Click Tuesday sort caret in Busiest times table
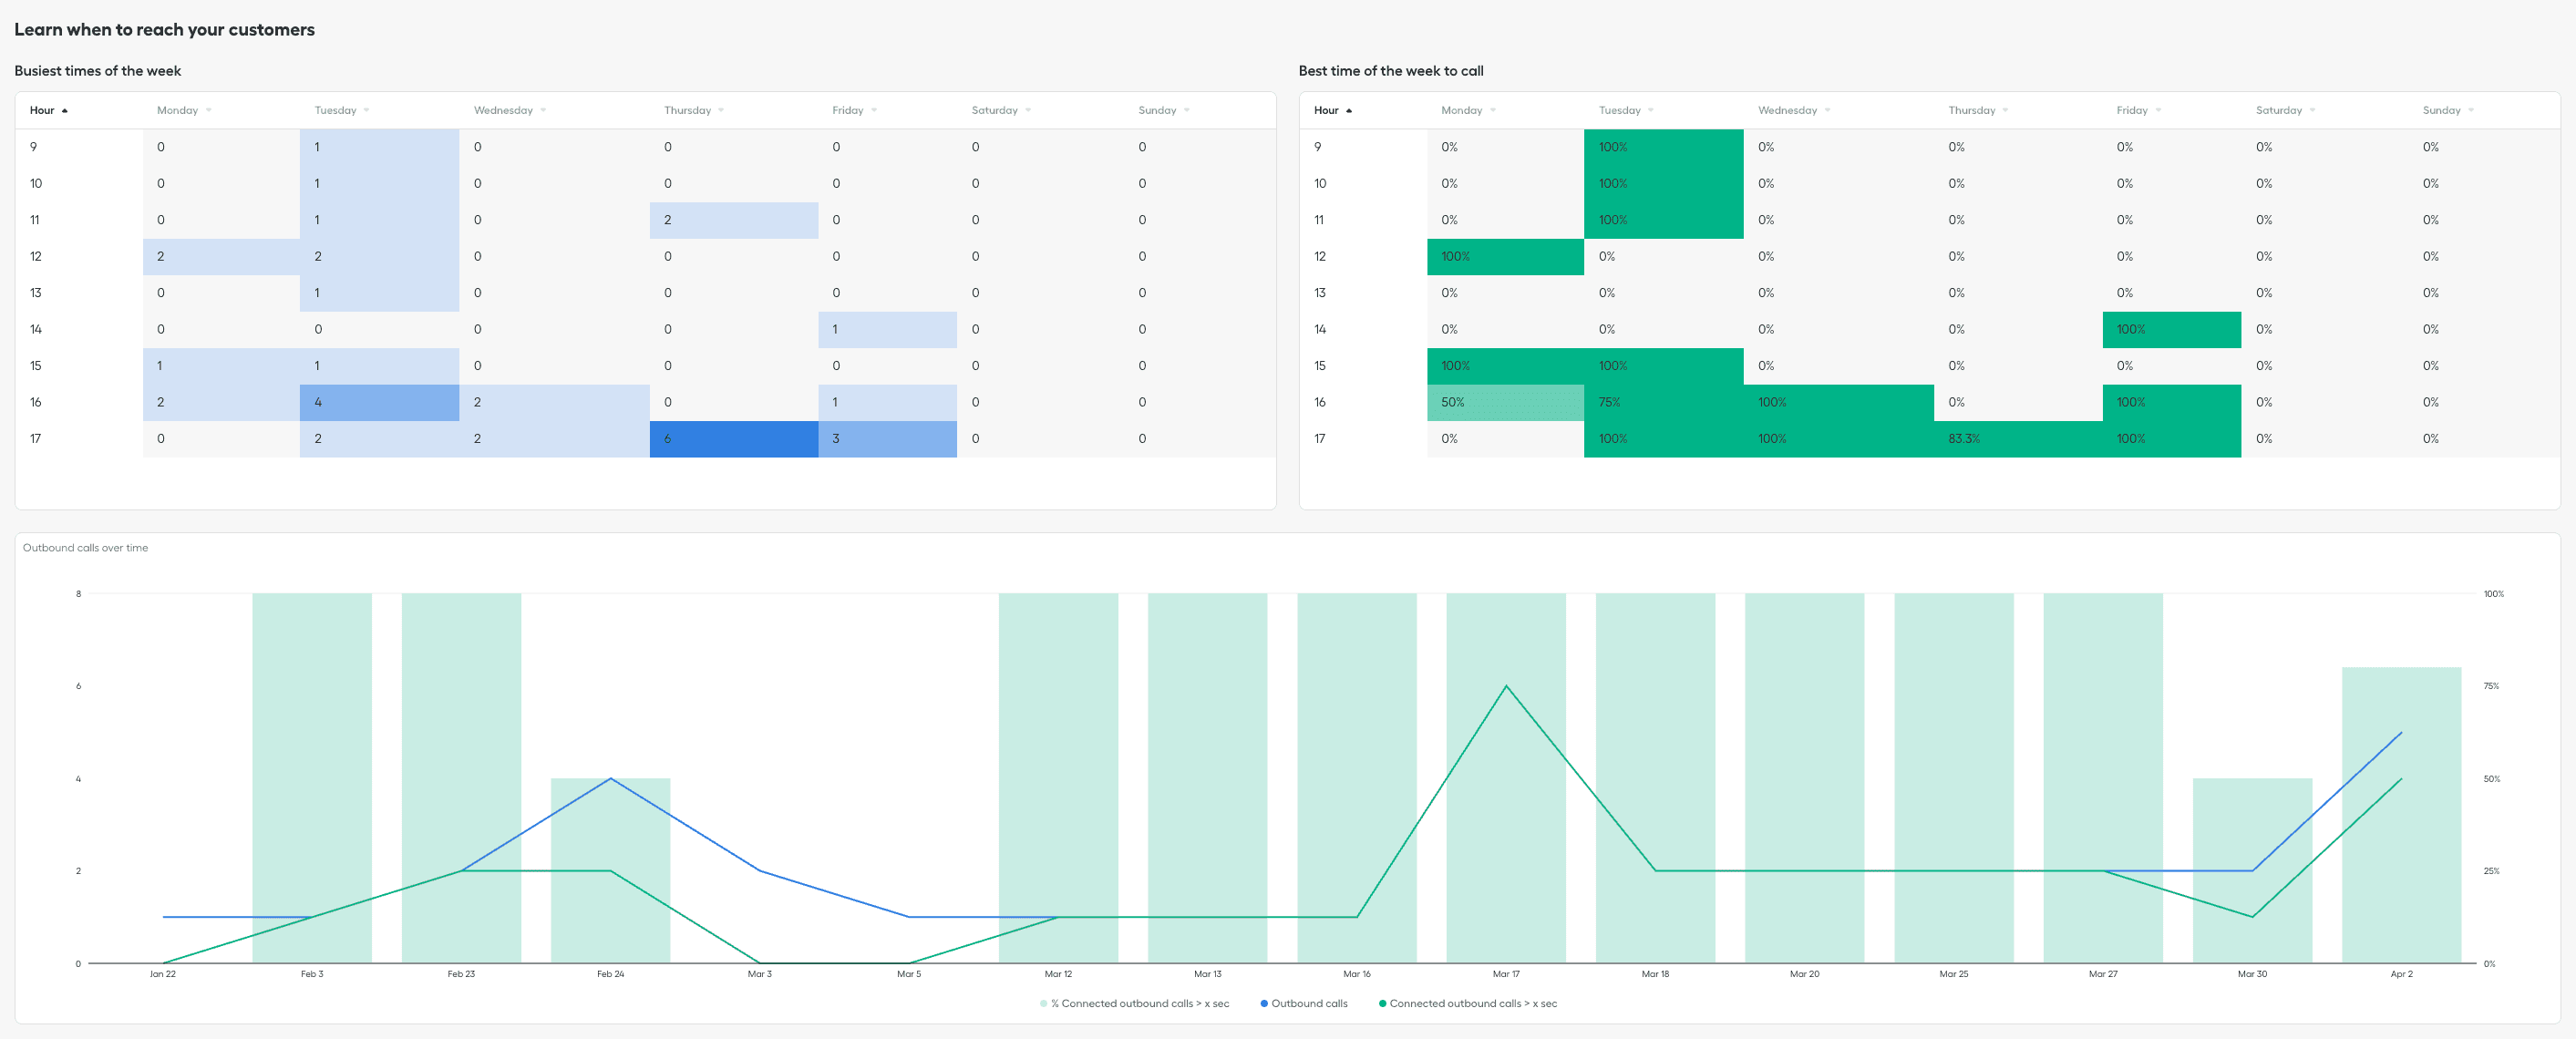The image size is (2576, 1039). coord(367,111)
